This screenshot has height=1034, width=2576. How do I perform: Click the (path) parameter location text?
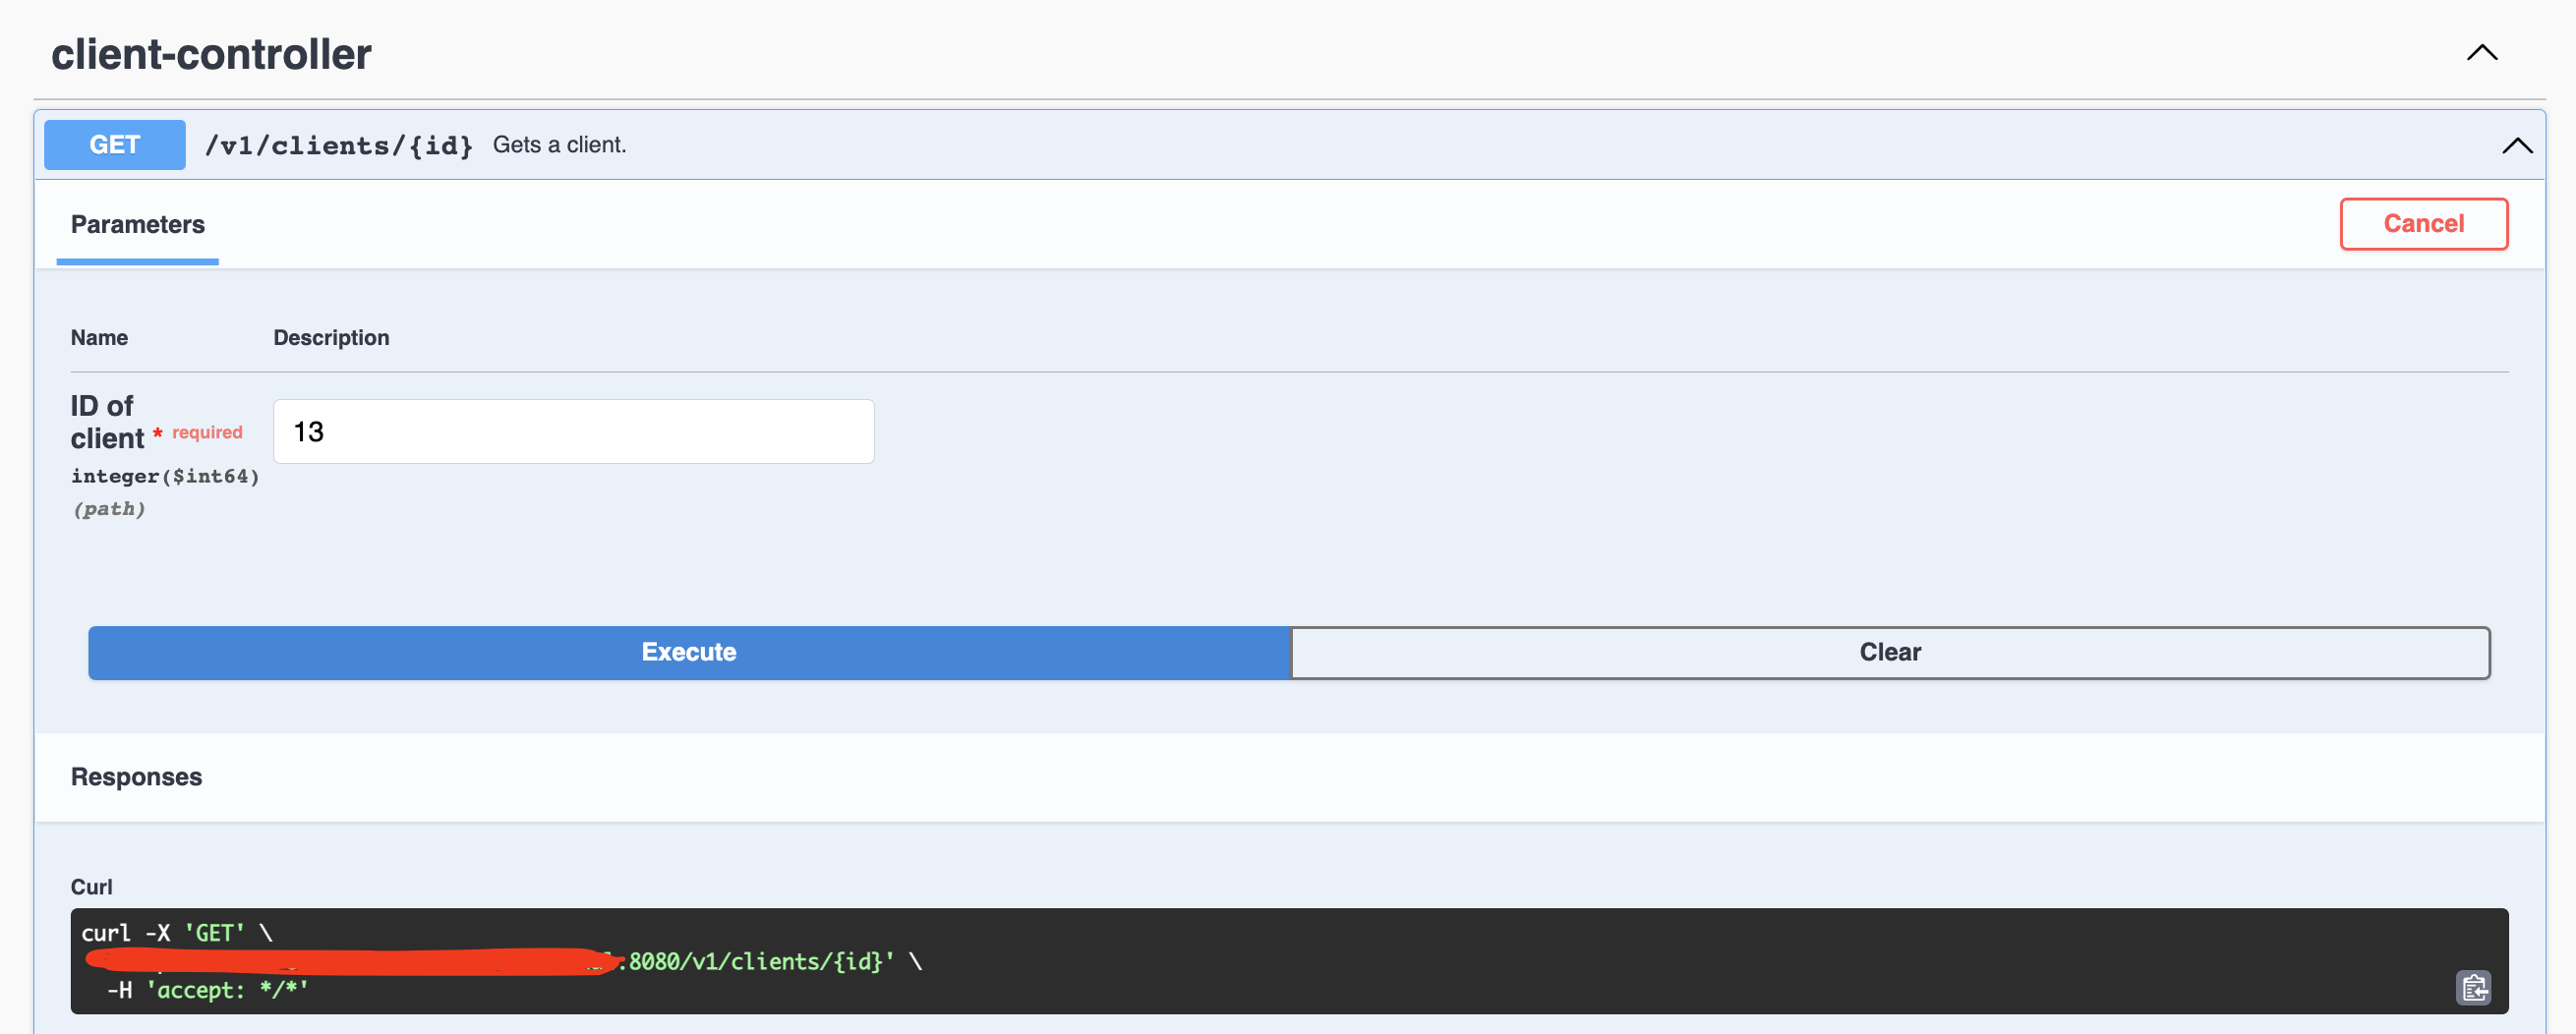tap(109, 509)
